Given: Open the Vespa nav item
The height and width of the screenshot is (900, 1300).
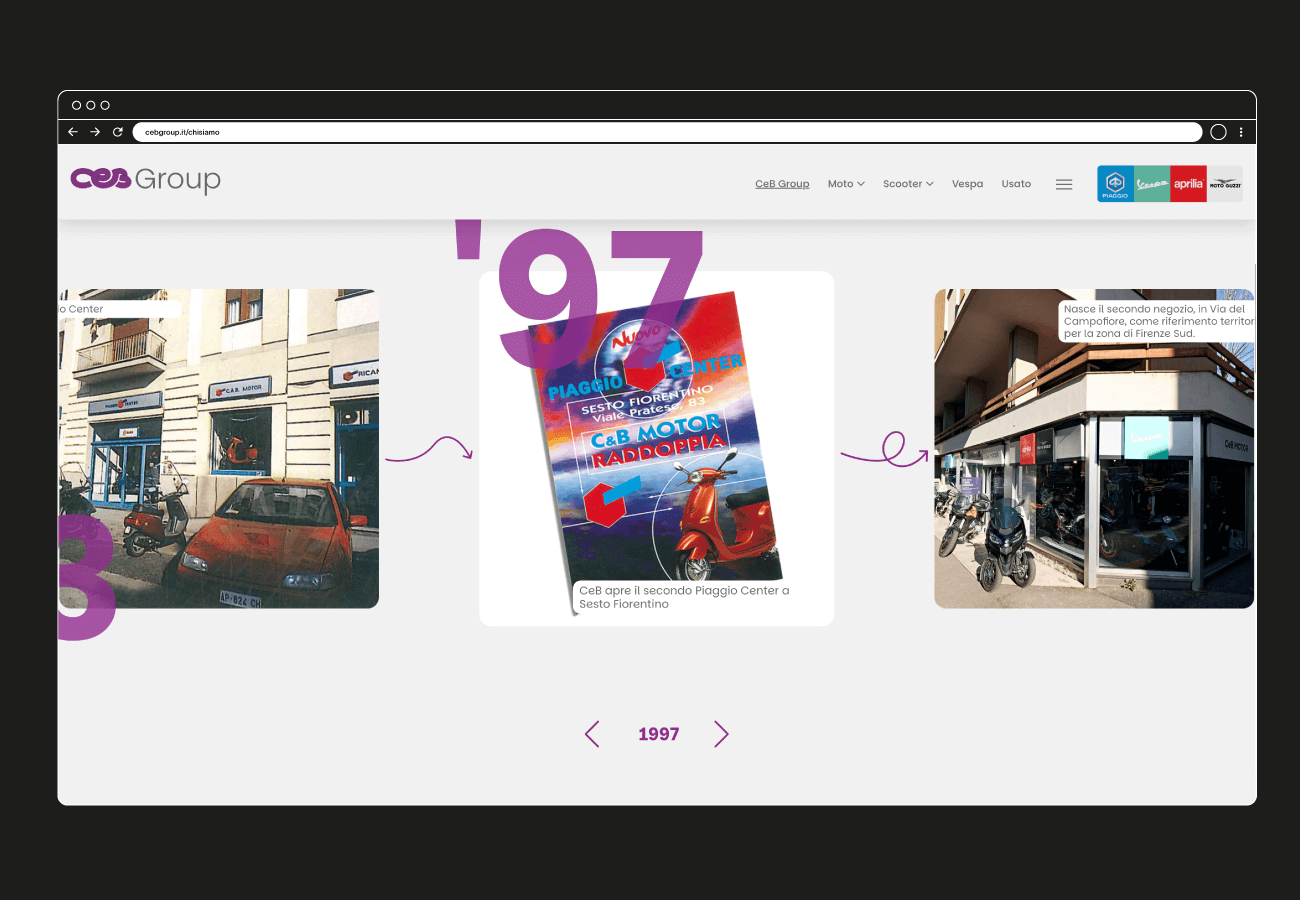Looking at the screenshot, I should click(x=967, y=184).
